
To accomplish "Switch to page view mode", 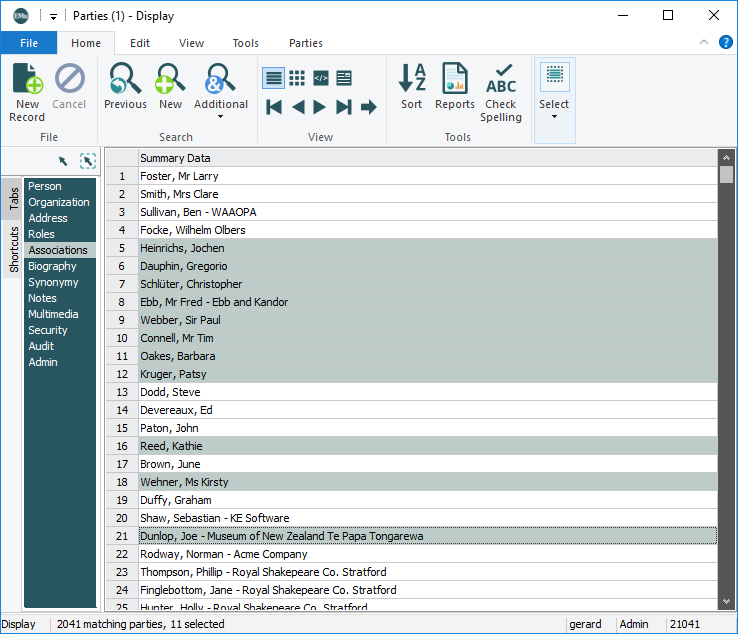I will 344,77.
